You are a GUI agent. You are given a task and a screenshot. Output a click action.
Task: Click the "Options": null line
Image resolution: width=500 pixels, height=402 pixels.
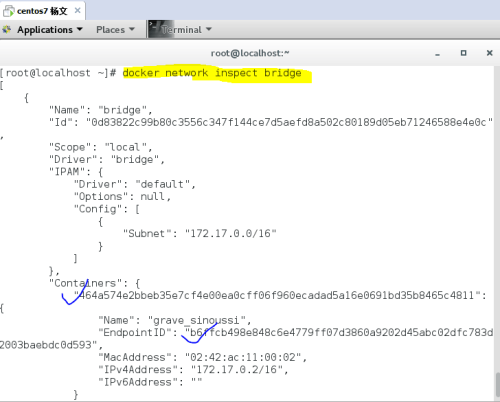(x=122, y=196)
